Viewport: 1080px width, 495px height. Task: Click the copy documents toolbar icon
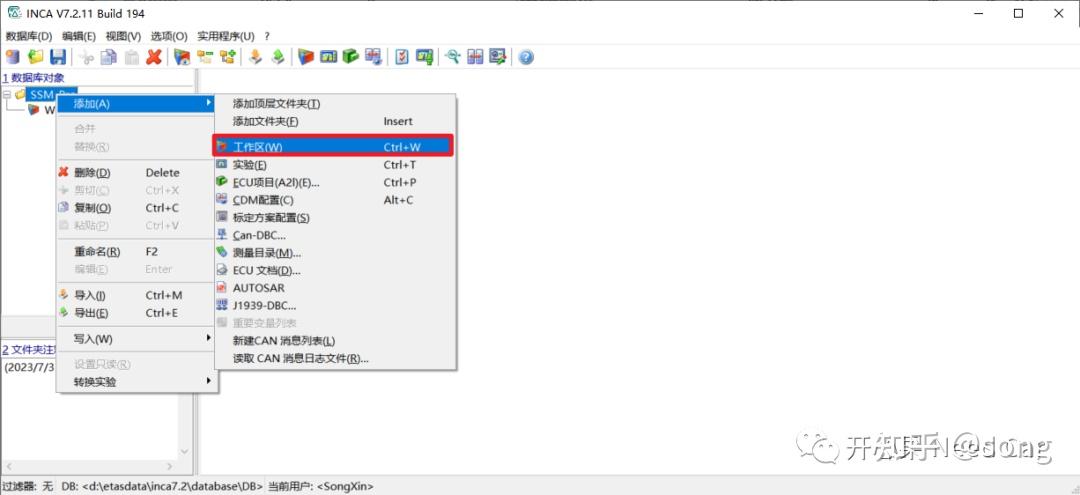[x=109, y=57]
